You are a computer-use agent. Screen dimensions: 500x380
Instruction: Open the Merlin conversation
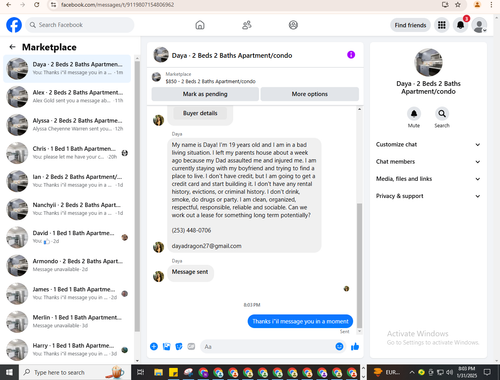pos(67,321)
